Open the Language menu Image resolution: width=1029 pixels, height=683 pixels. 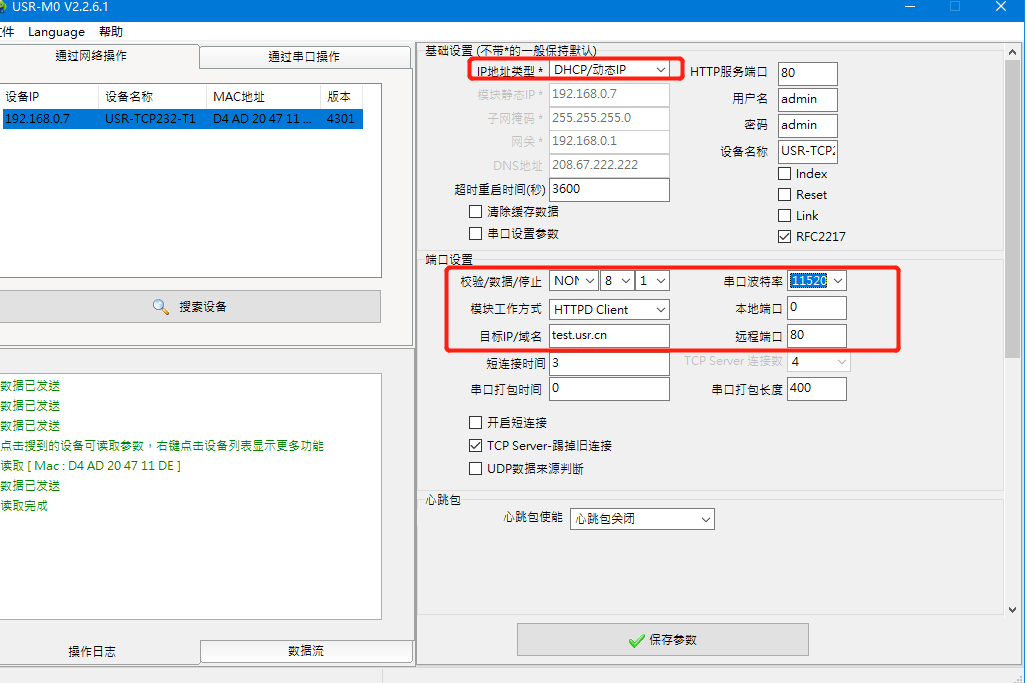[56, 32]
